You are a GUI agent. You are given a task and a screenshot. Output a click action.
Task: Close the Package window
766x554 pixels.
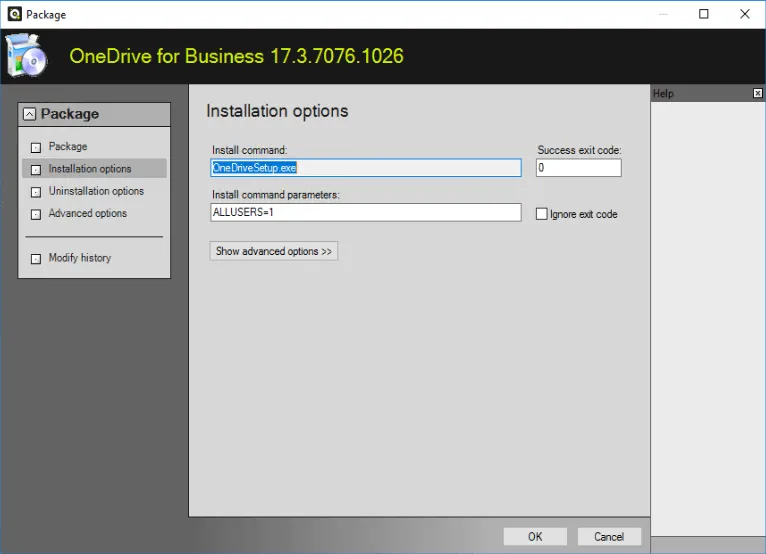(x=745, y=14)
